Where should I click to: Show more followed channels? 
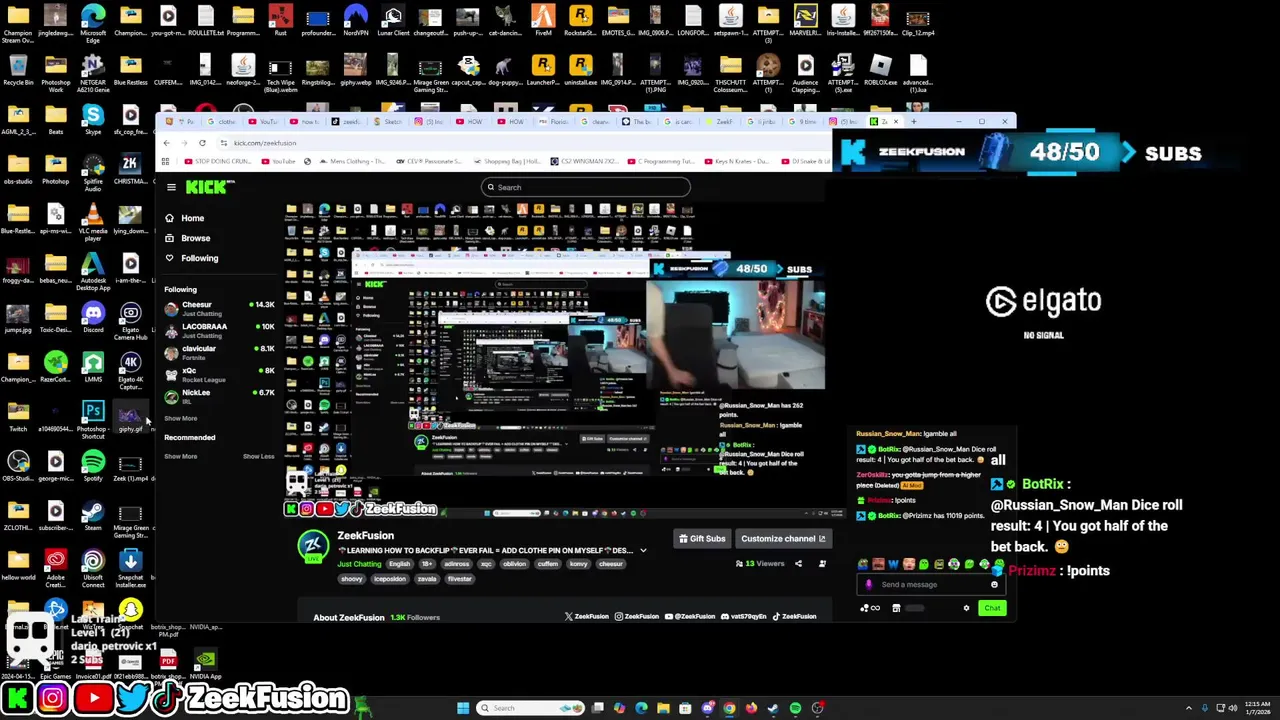pos(181,418)
